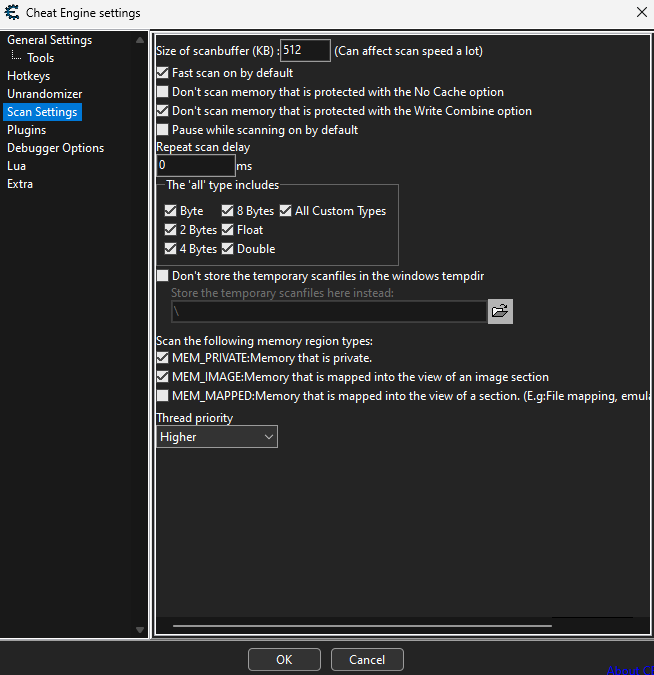Click the Cancel button

pyautogui.click(x=367, y=660)
